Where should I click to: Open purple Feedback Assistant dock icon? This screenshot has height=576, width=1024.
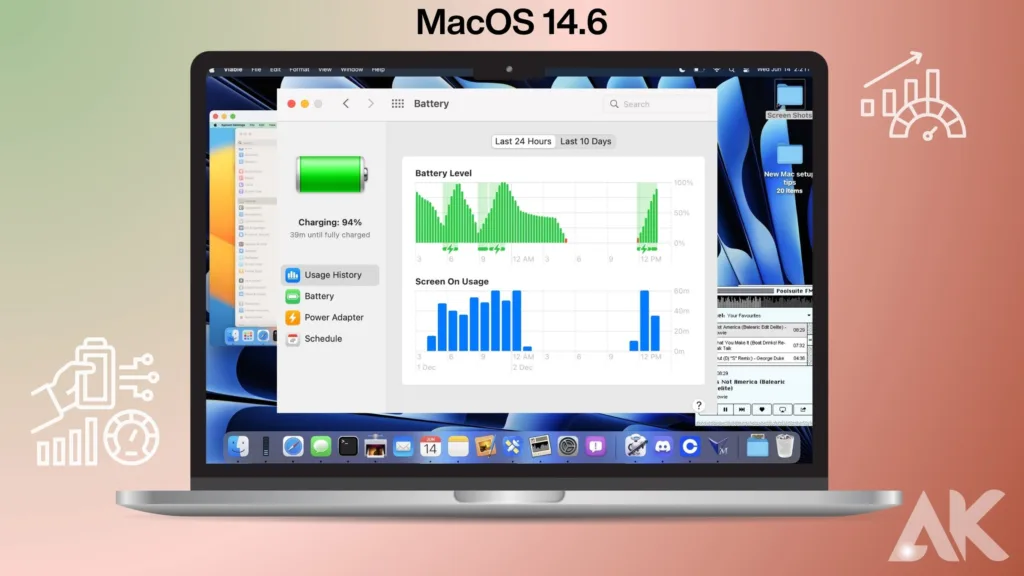(595, 447)
